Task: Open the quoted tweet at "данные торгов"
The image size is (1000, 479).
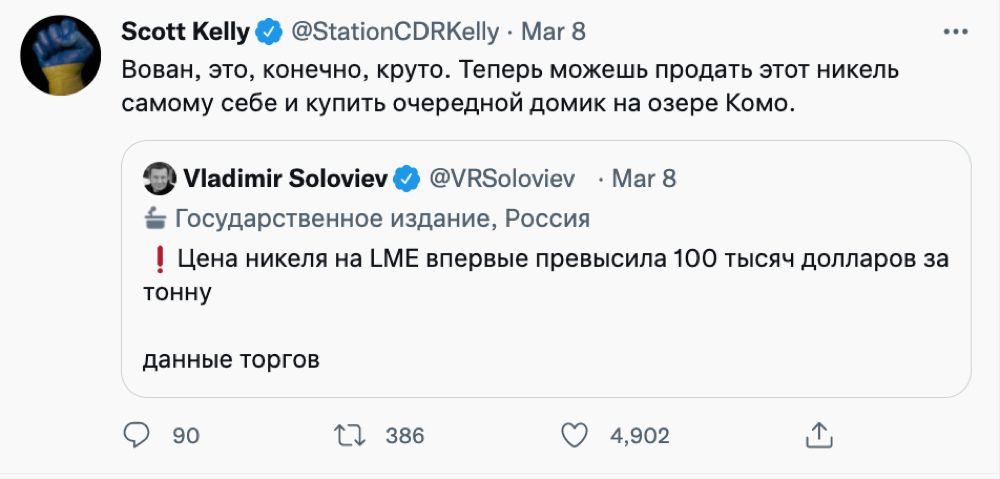Action: coord(231,359)
